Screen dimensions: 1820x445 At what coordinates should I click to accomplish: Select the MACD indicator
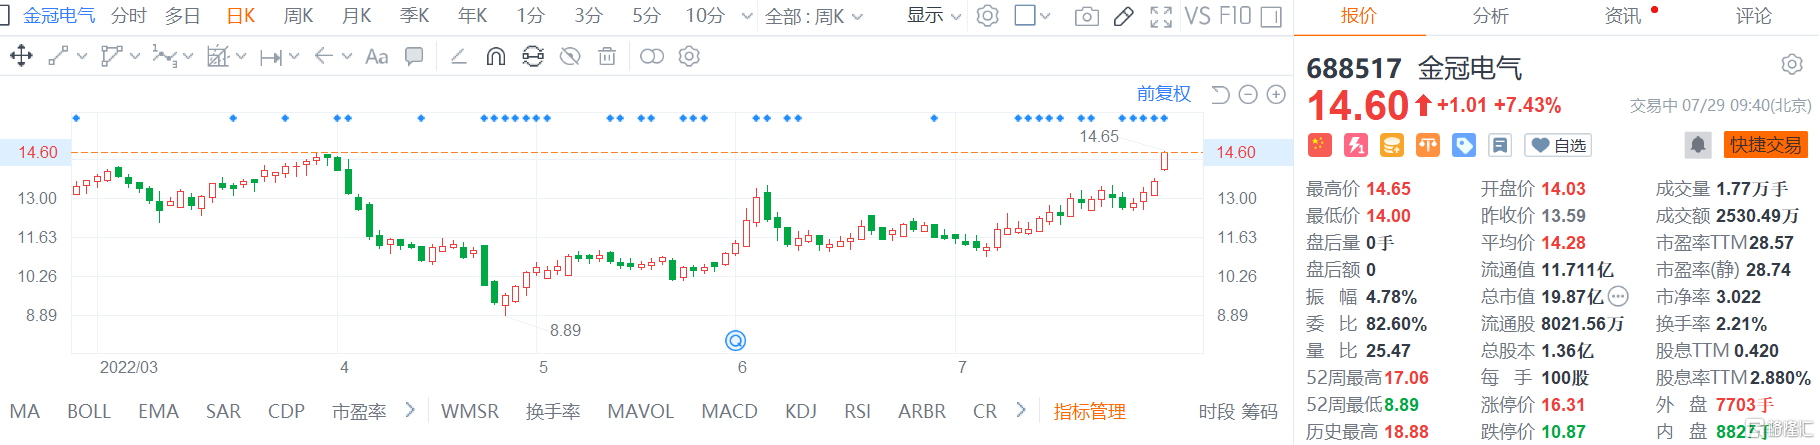click(729, 411)
